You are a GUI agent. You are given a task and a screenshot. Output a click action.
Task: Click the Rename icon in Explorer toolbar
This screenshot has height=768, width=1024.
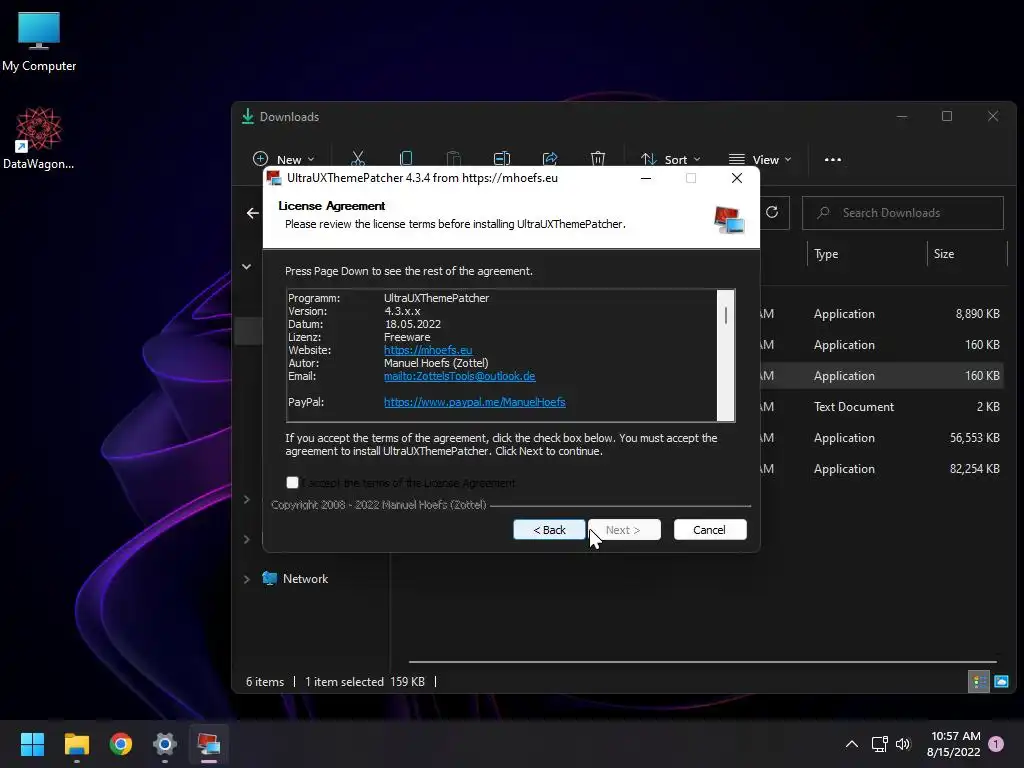coord(502,159)
